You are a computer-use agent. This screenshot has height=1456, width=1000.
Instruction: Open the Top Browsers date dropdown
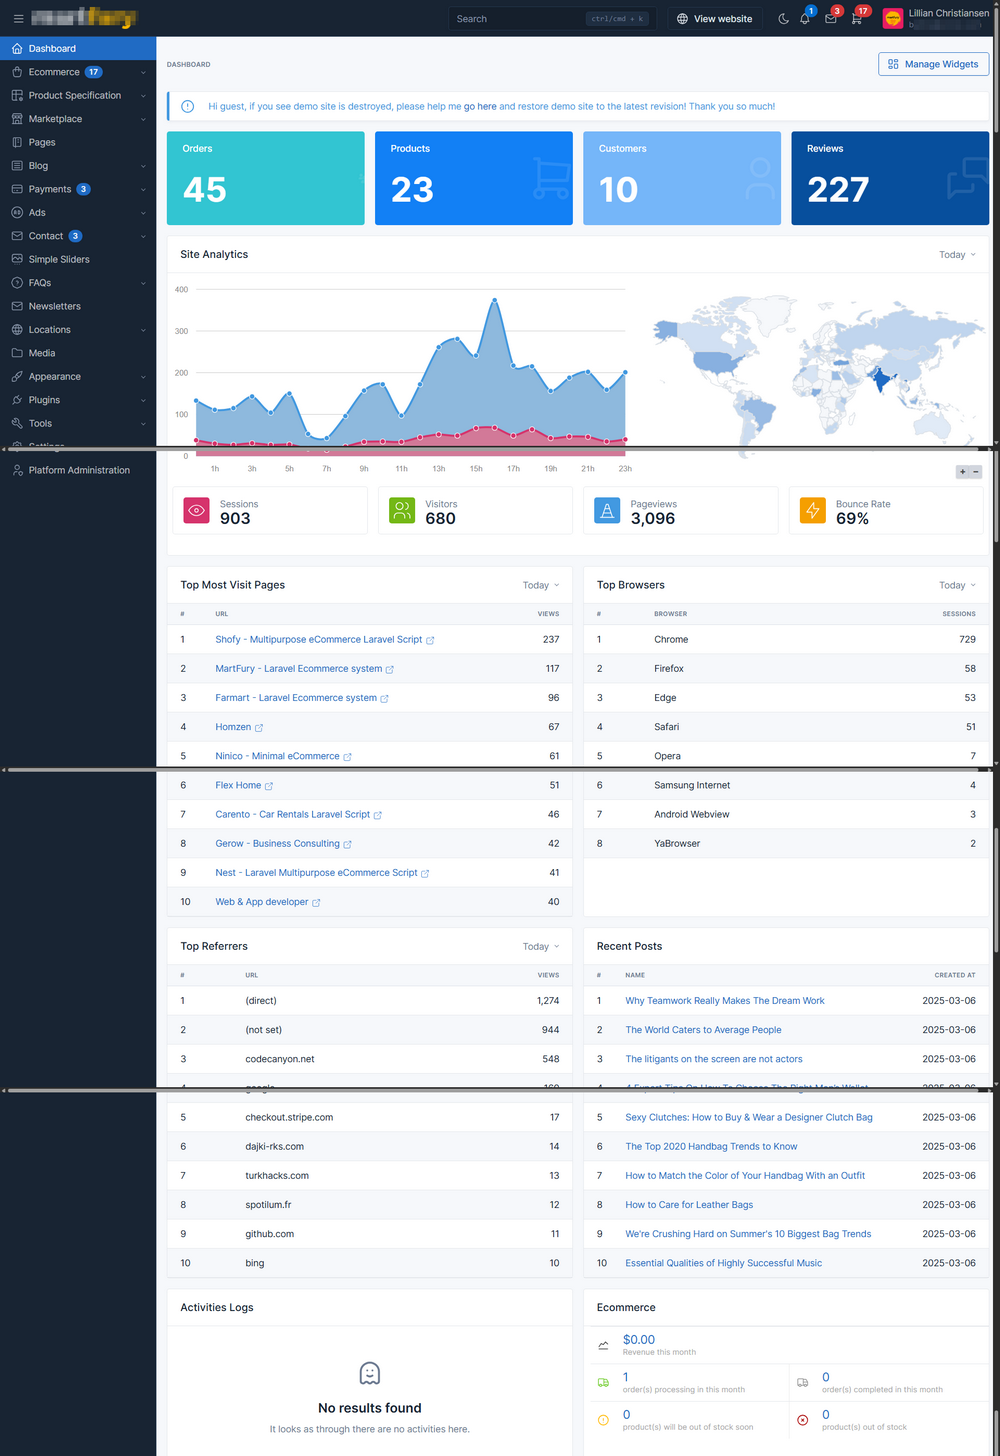(955, 585)
